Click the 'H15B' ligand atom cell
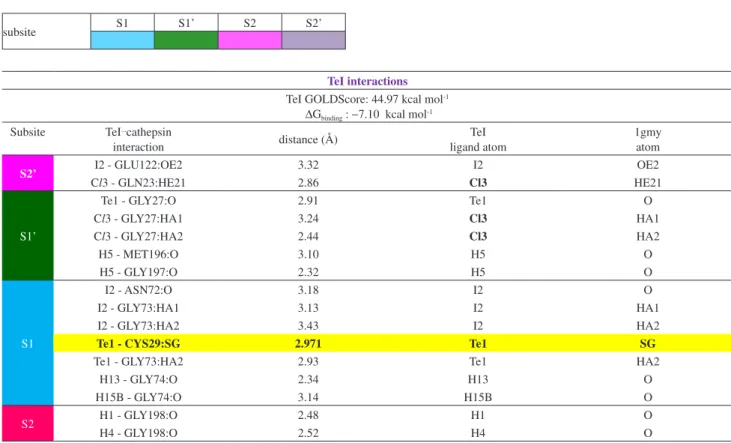731x443 pixels. click(x=478, y=397)
